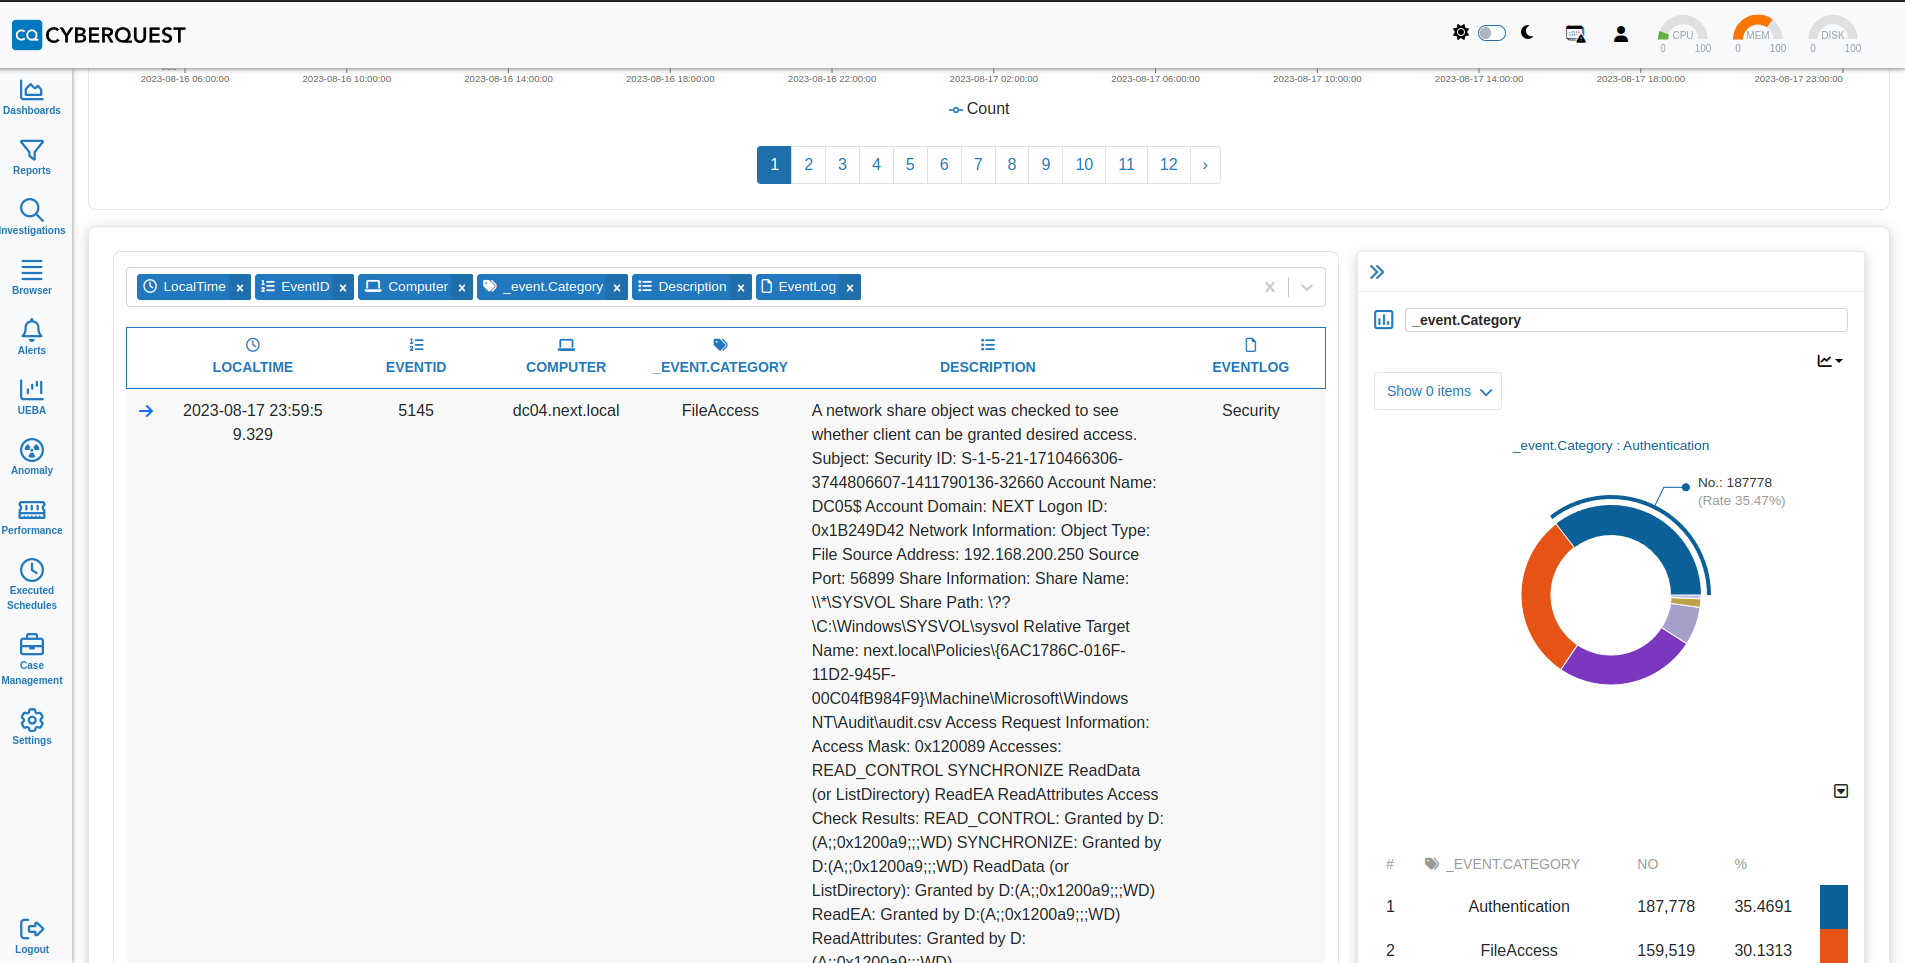This screenshot has height=963, width=1905.
Task: Remove the EventLog column tag
Action: pyautogui.click(x=850, y=288)
